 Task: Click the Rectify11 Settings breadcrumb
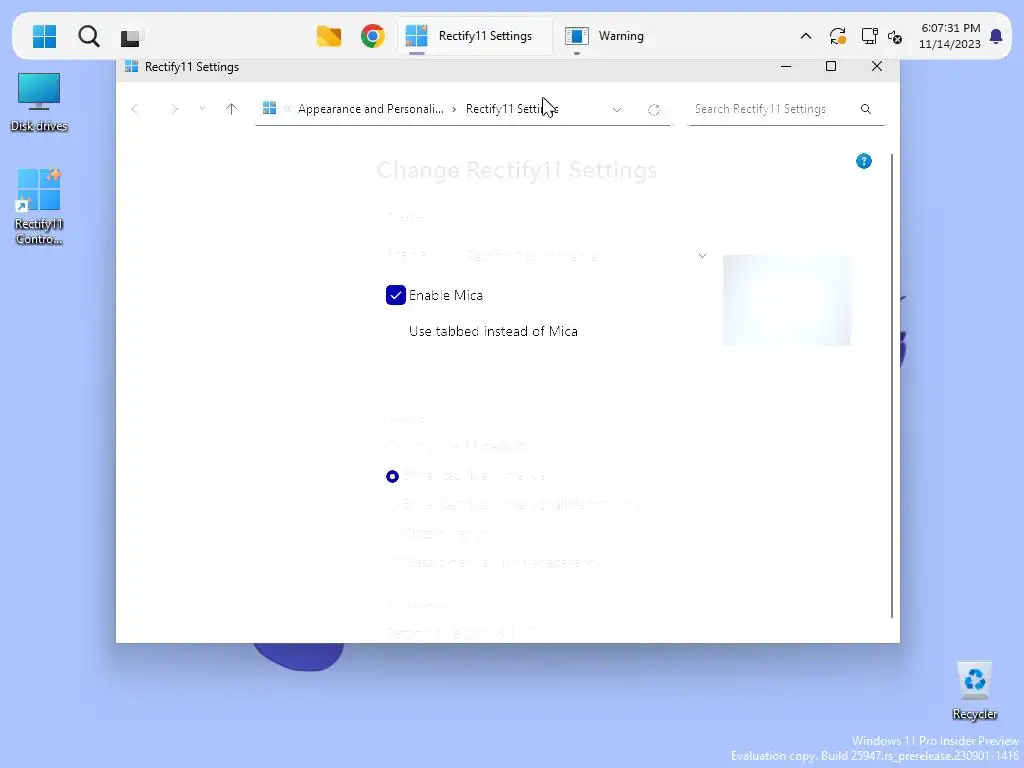click(x=512, y=109)
